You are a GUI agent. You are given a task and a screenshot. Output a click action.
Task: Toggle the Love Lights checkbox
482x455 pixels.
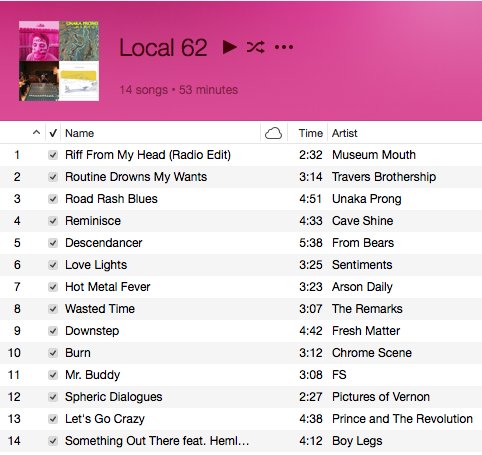[53, 265]
